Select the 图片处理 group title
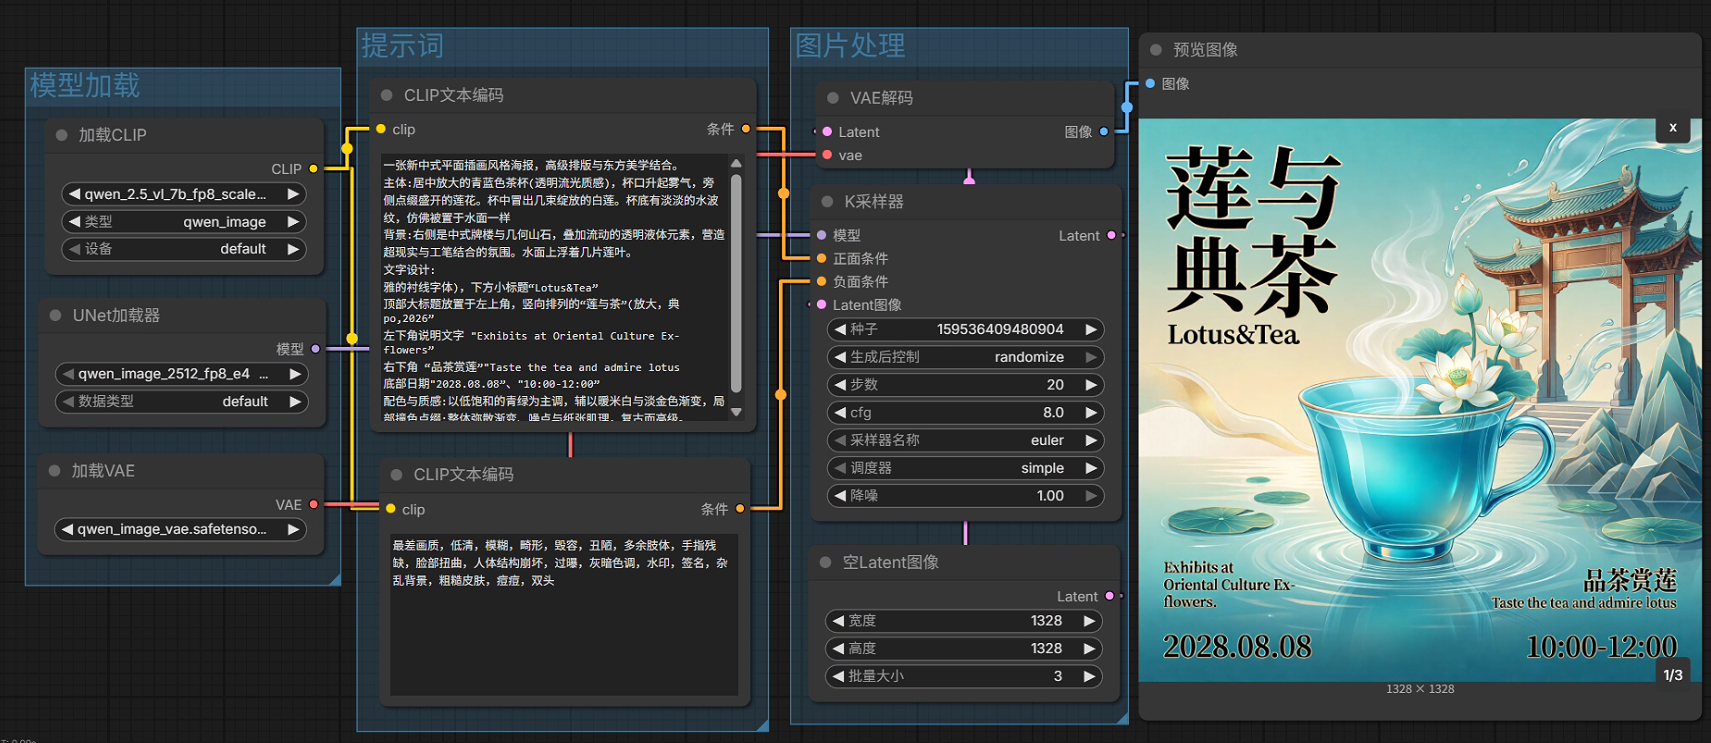This screenshot has height=743, width=1711. coord(850,45)
